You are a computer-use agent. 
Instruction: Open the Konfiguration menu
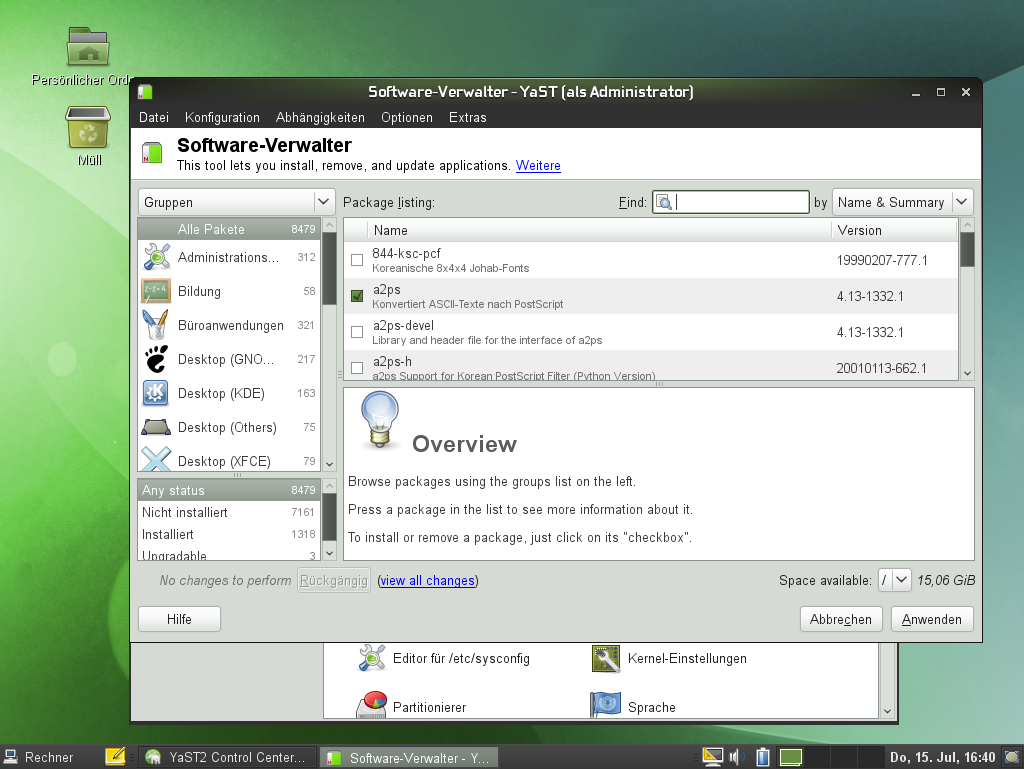pos(222,117)
